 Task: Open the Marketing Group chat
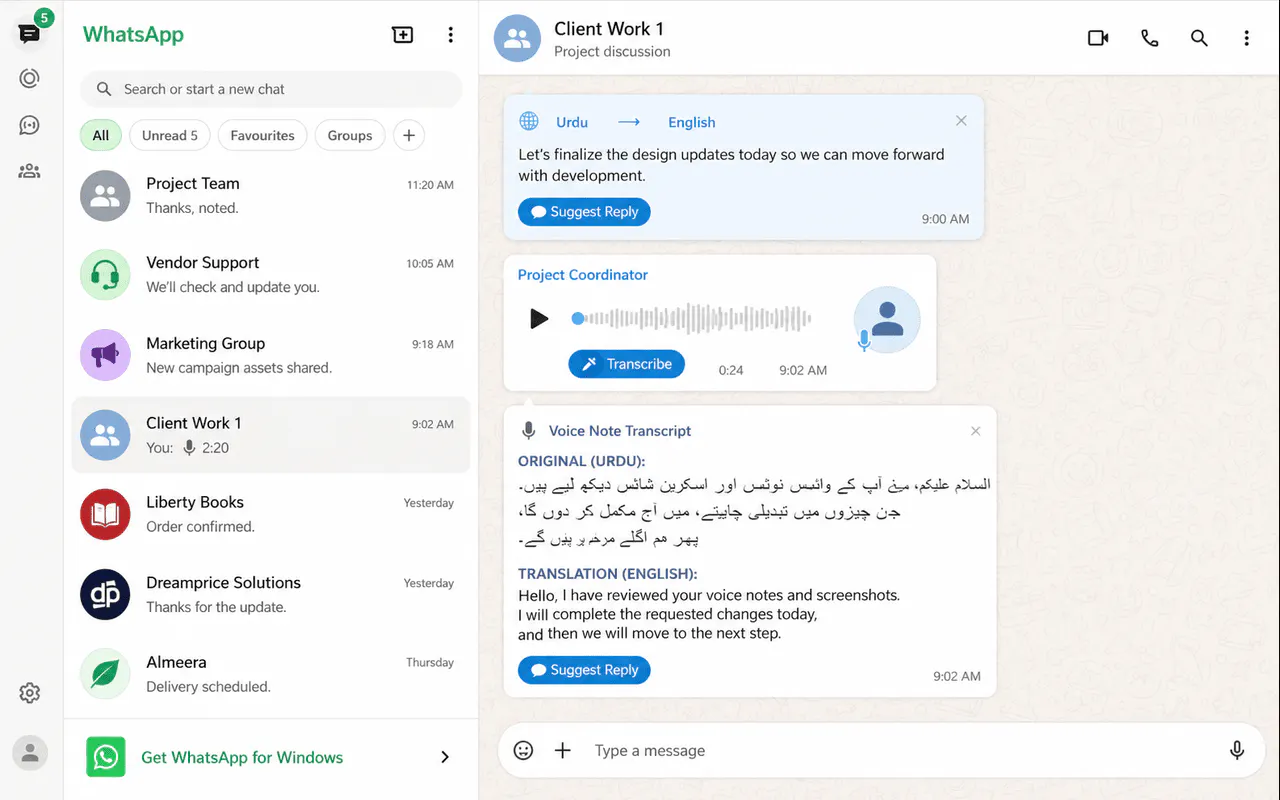271,355
